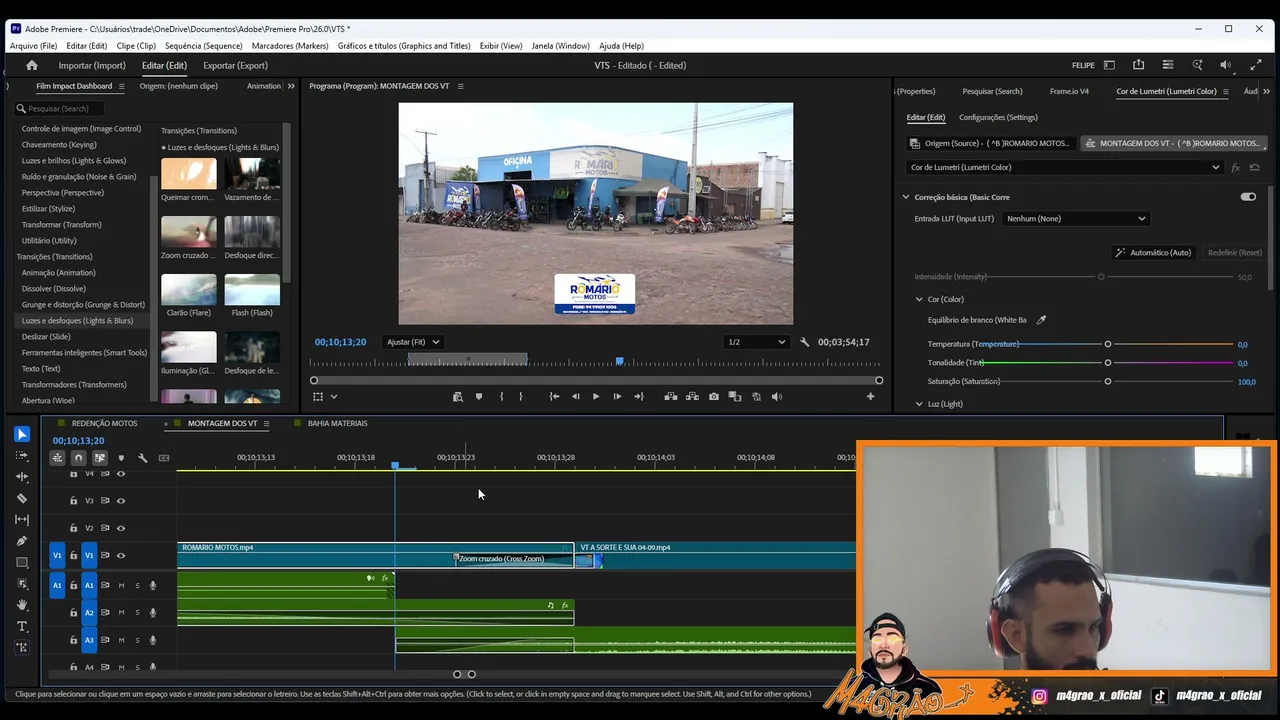Click the Automático (Auto) button

pos(1153,253)
